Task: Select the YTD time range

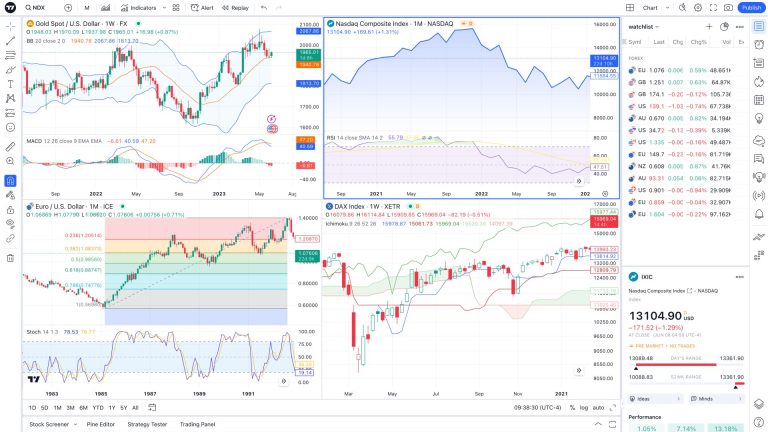Action: (x=98, y=408)
